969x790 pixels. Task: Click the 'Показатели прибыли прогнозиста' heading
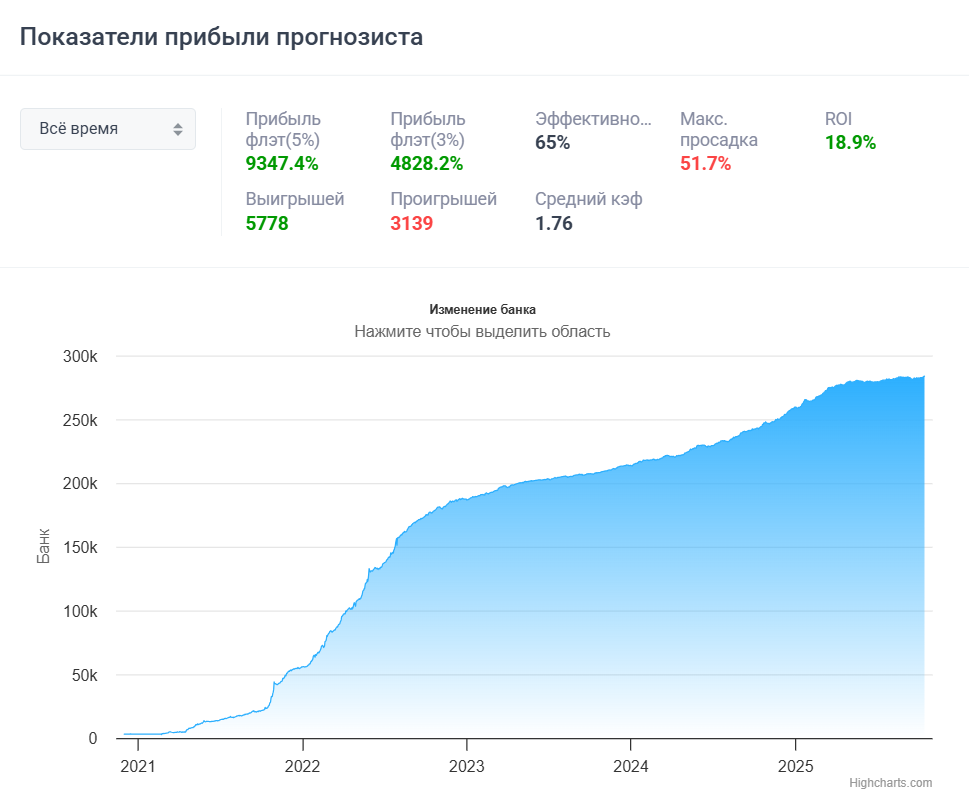click(221, 37)
